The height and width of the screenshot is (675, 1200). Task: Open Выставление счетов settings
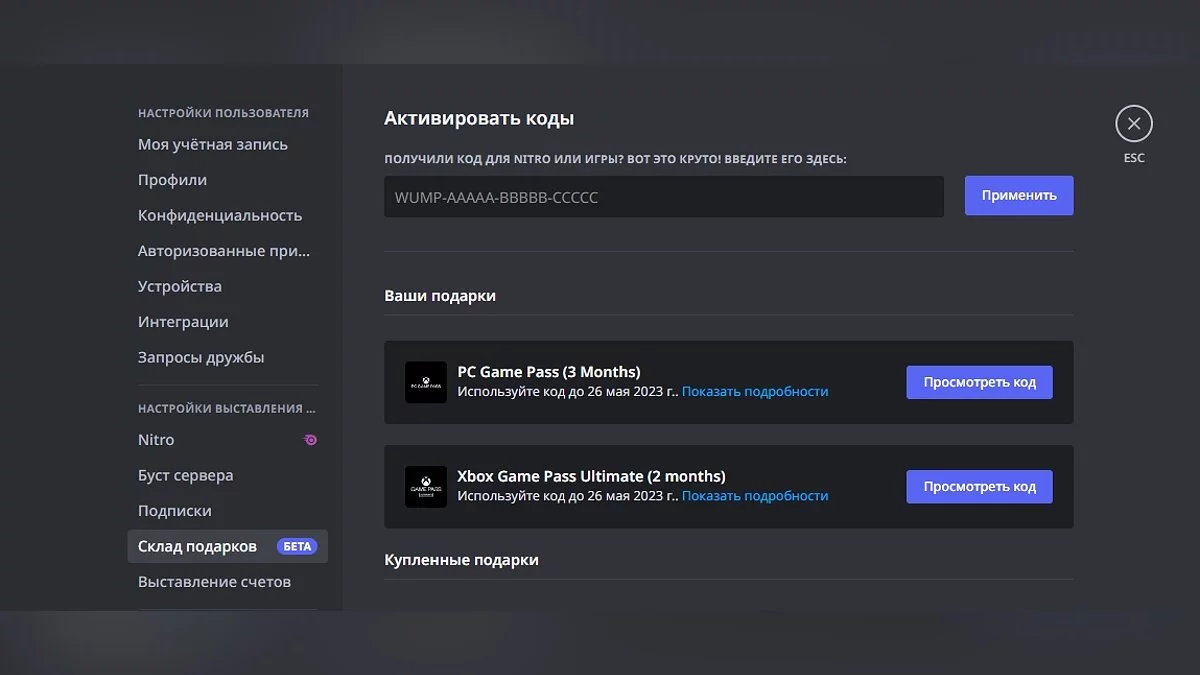pyautogui.click(x=214, y=582)
